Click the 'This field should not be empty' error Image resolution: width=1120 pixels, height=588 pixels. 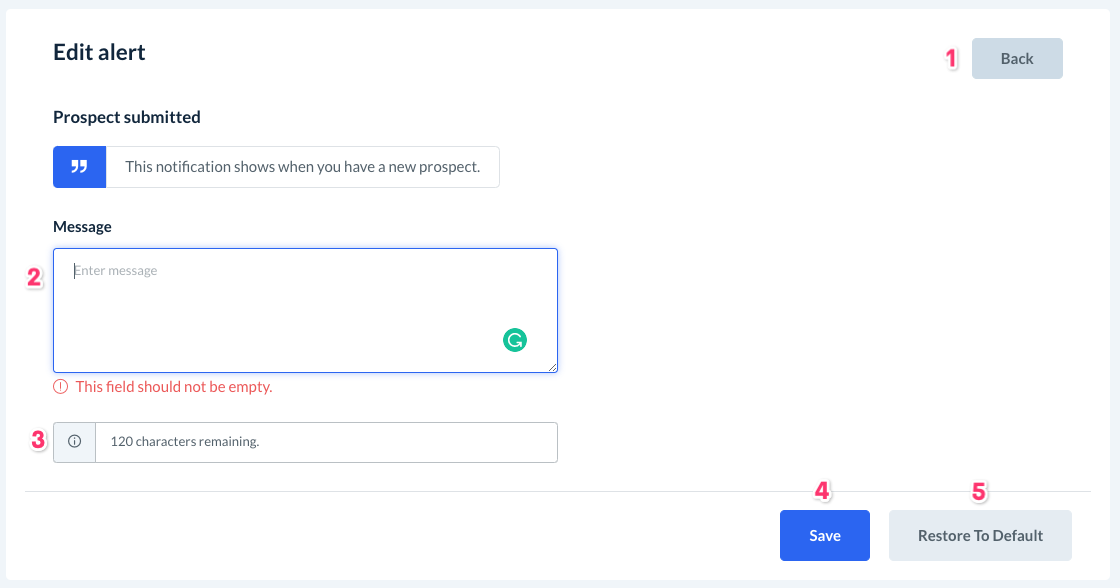174,386
